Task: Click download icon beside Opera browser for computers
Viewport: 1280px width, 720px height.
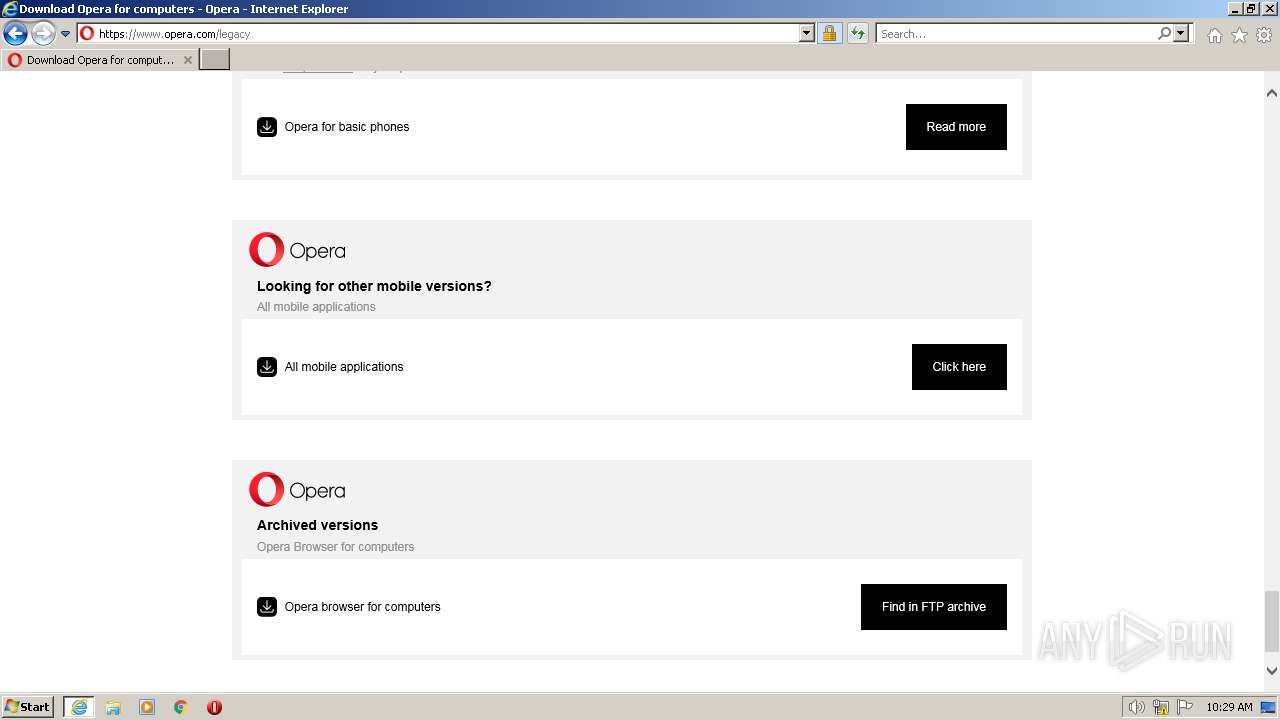Action: (x=267, y=607)
